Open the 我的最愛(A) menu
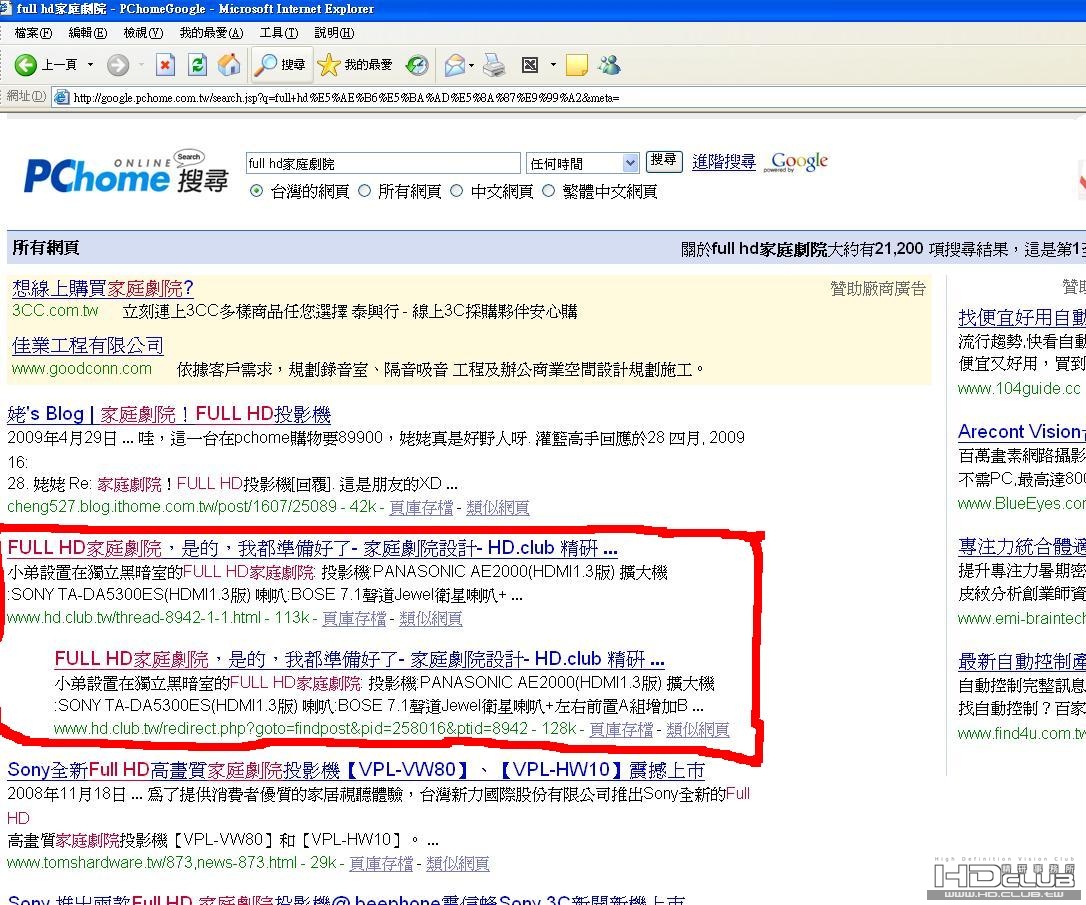 click(211, 33)
